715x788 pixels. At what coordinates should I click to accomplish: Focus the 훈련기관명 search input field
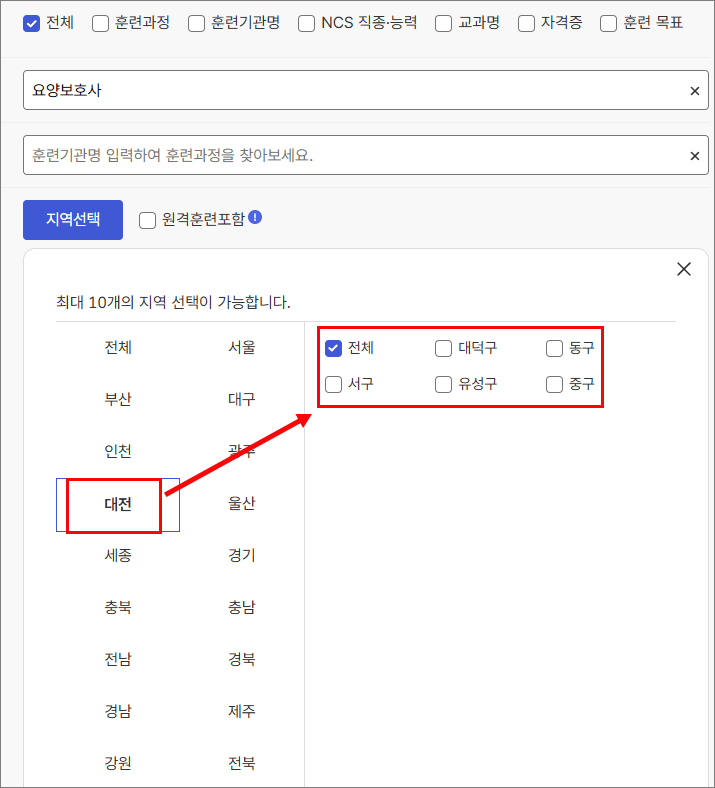pyautogui.click(x=350, y=156)
